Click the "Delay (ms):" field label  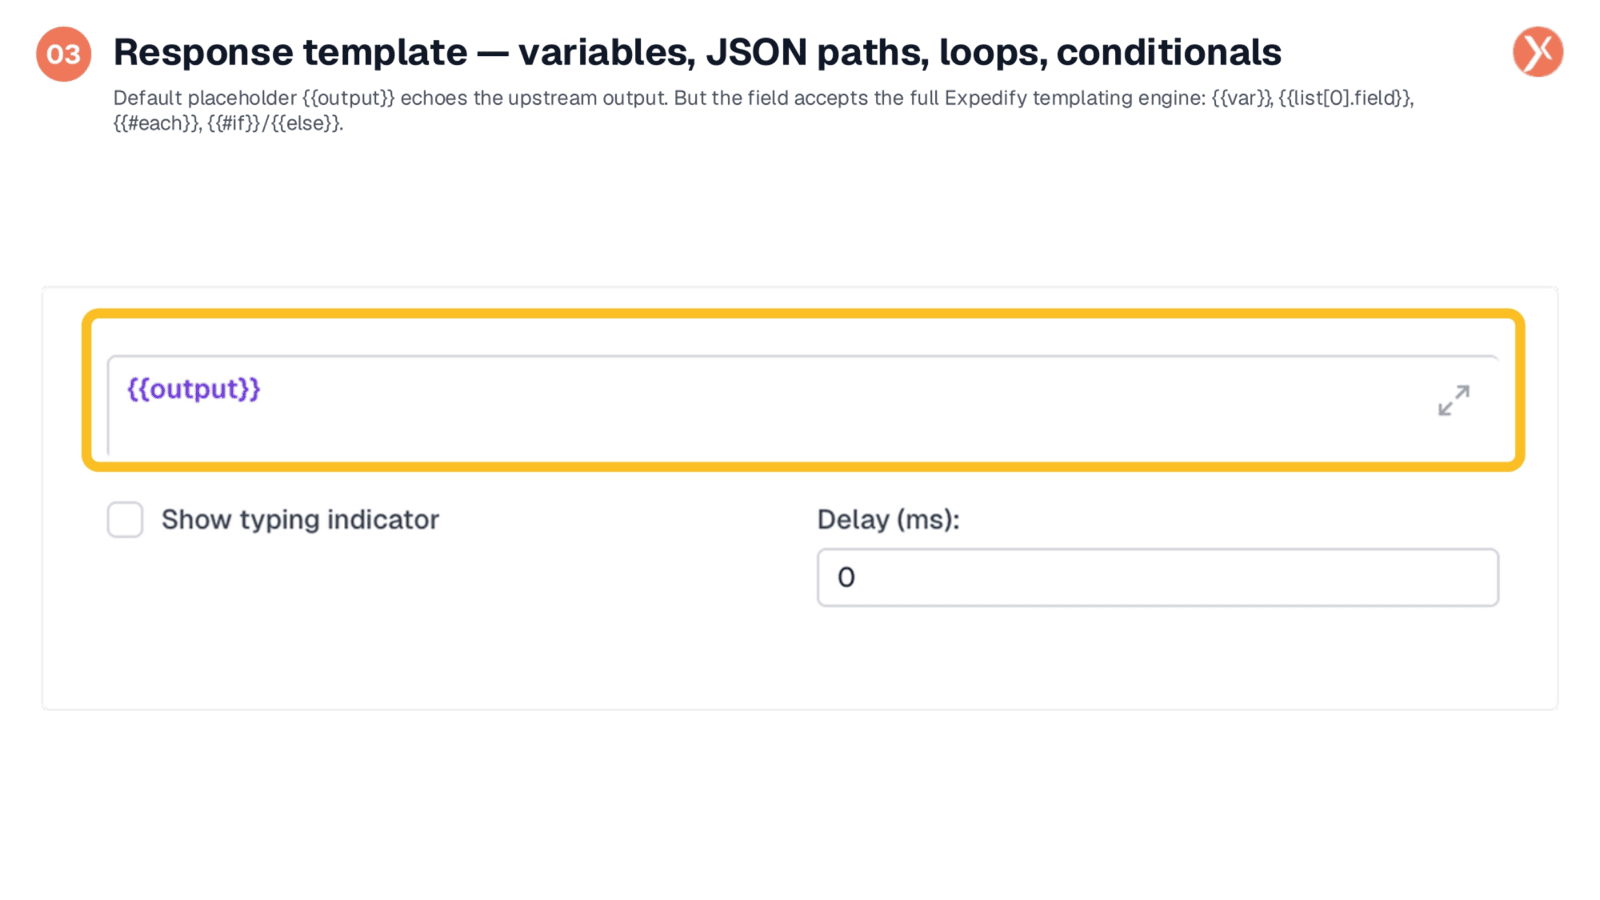point(888,519)
